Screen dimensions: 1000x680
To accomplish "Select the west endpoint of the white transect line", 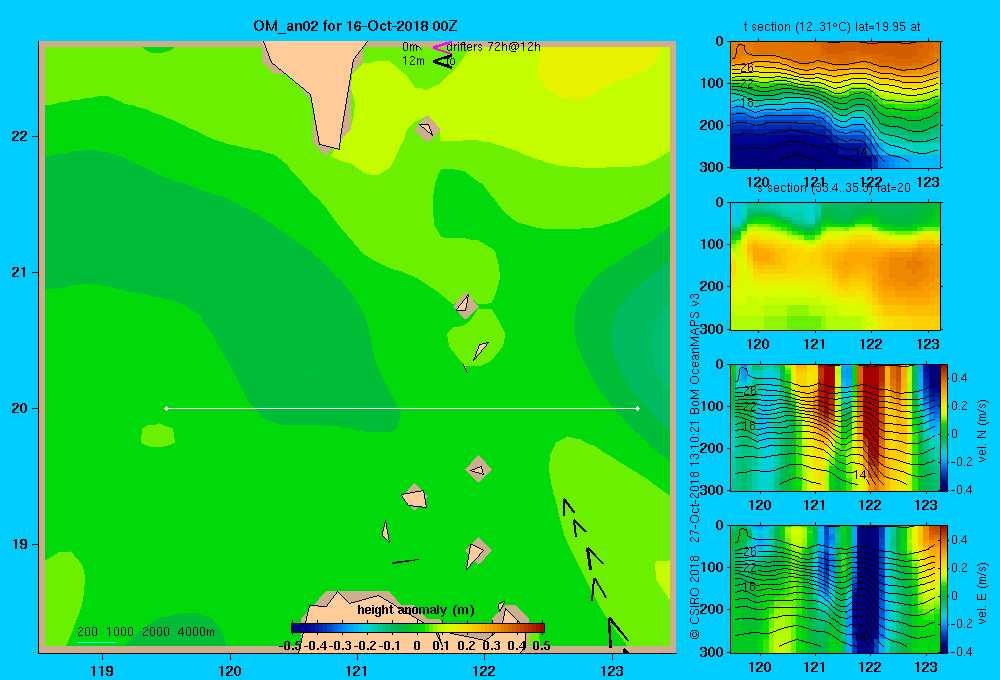I will (x=166, y=408).
